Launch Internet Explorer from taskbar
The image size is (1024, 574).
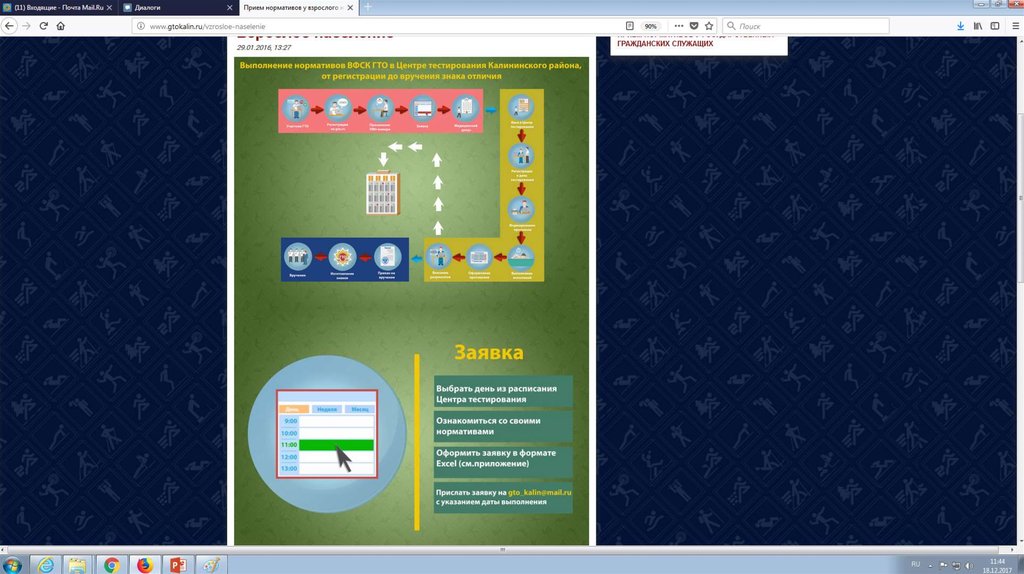(x=45, y=565)
